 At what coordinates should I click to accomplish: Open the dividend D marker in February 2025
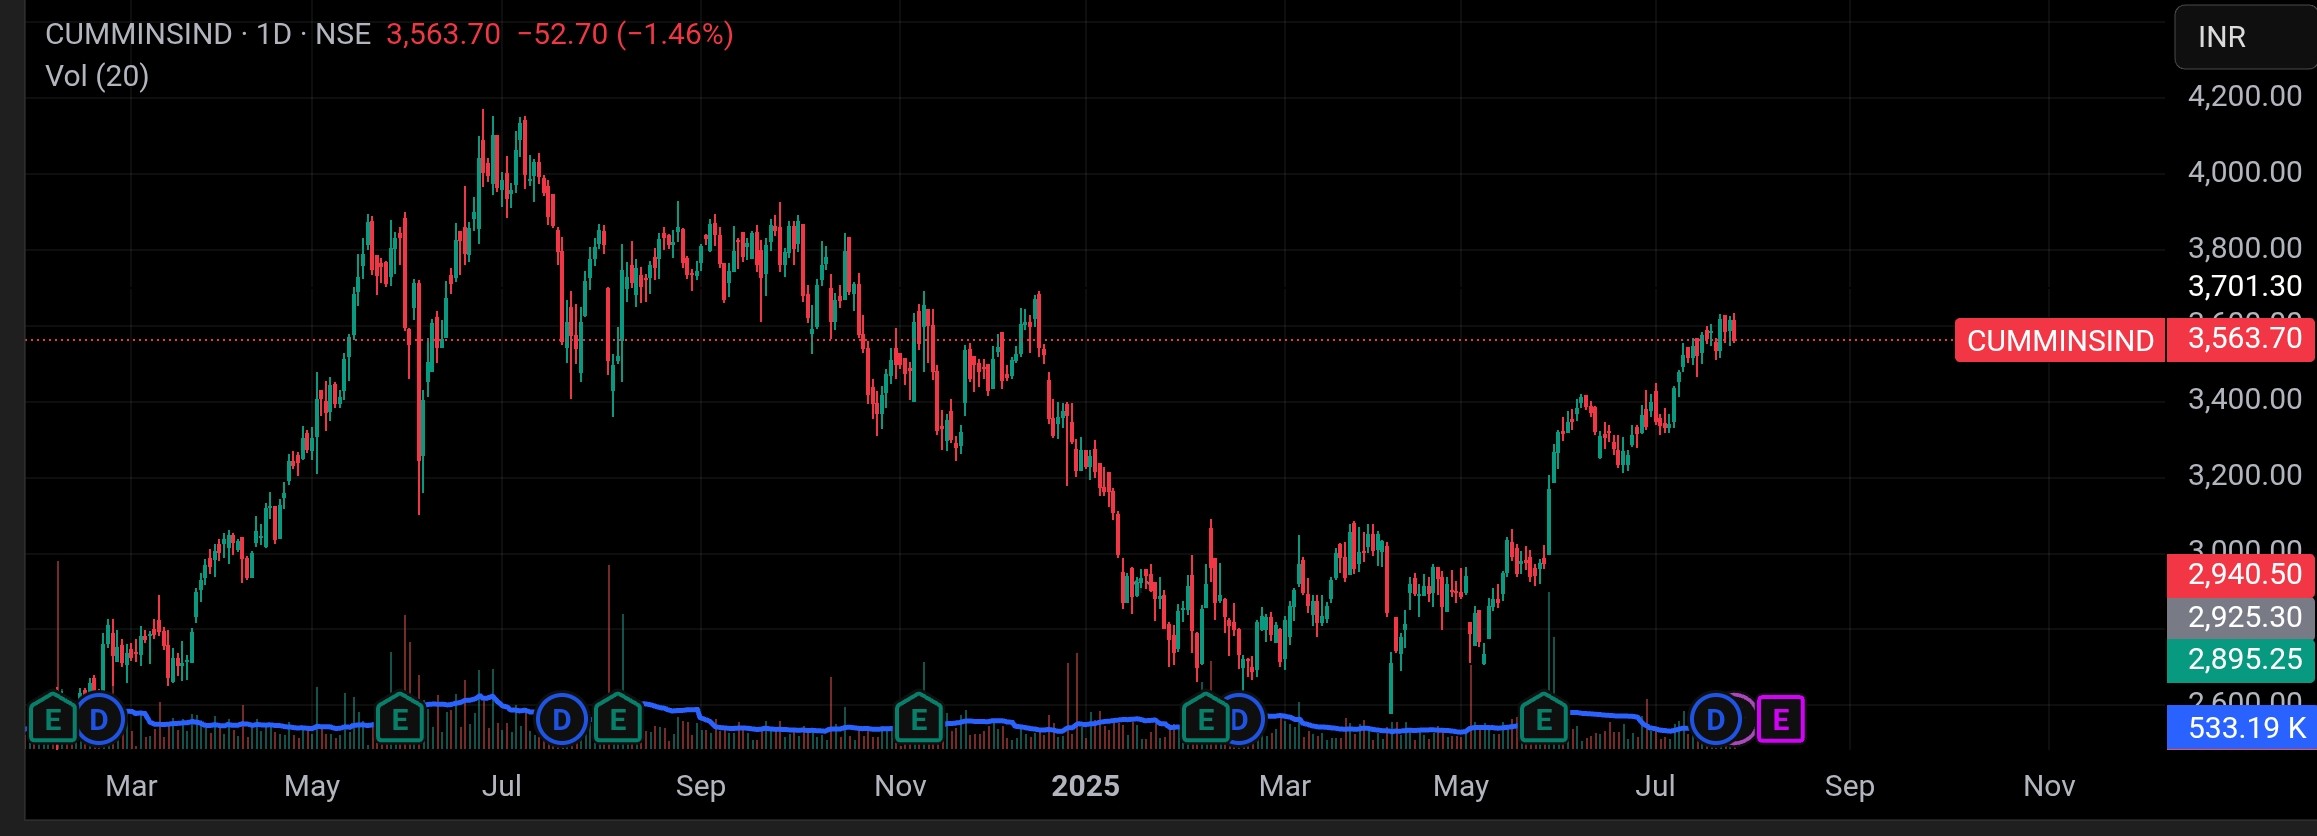(x=1243, y=720)
